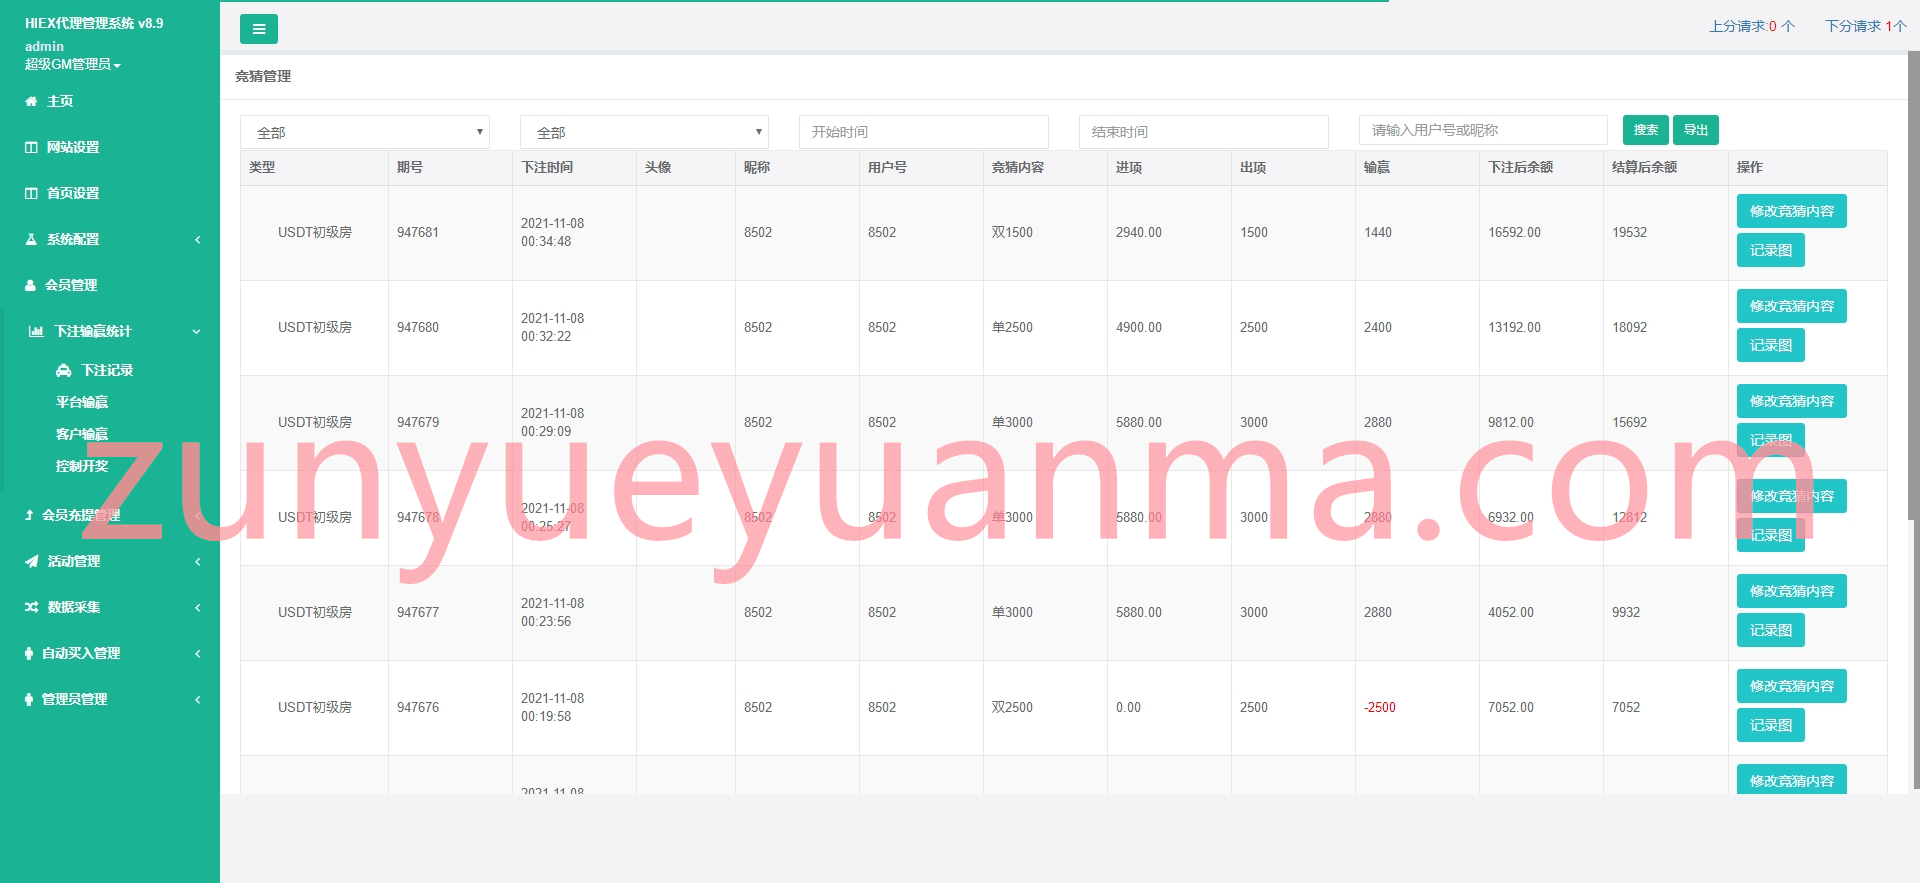Expand the 活动管理 menu chevron
The image size is (1920, 883).
[x=197, y=561]
